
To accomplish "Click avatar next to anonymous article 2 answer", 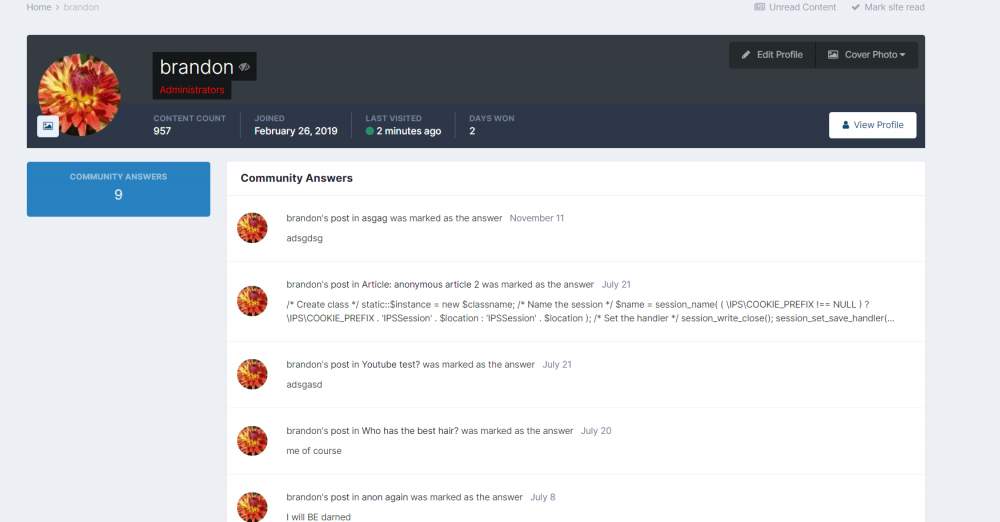I will tap(253, 301).
